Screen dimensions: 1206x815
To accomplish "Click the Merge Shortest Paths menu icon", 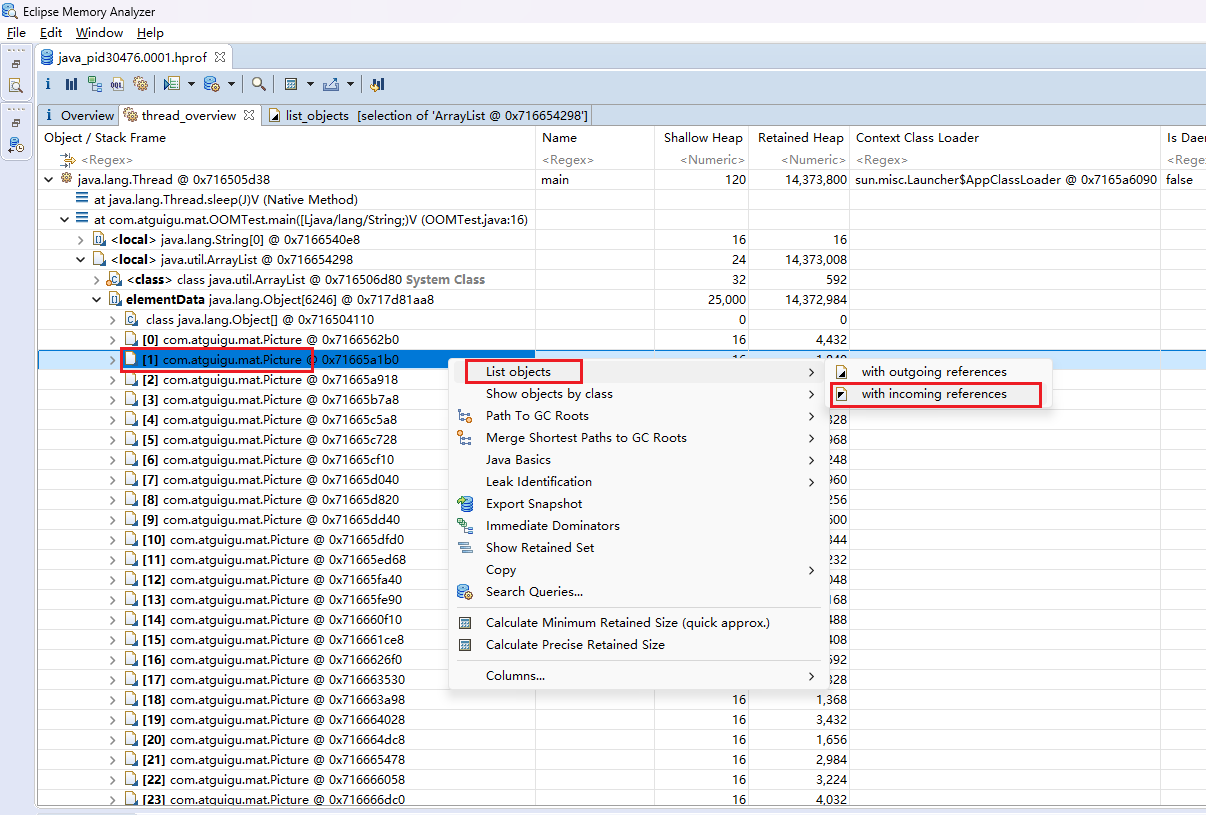I will tap(465, 438).
